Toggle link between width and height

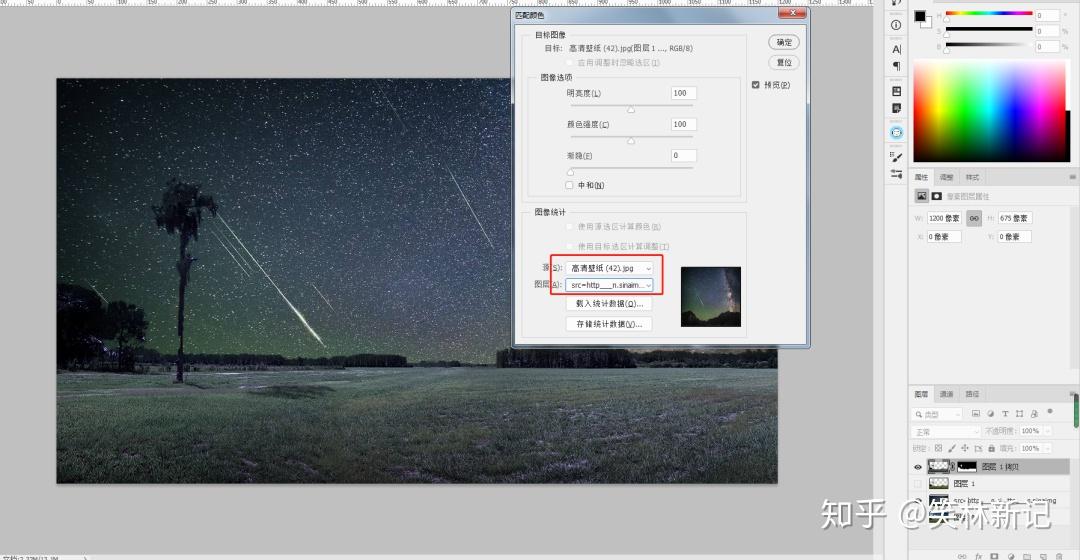(x=974, y=218)
